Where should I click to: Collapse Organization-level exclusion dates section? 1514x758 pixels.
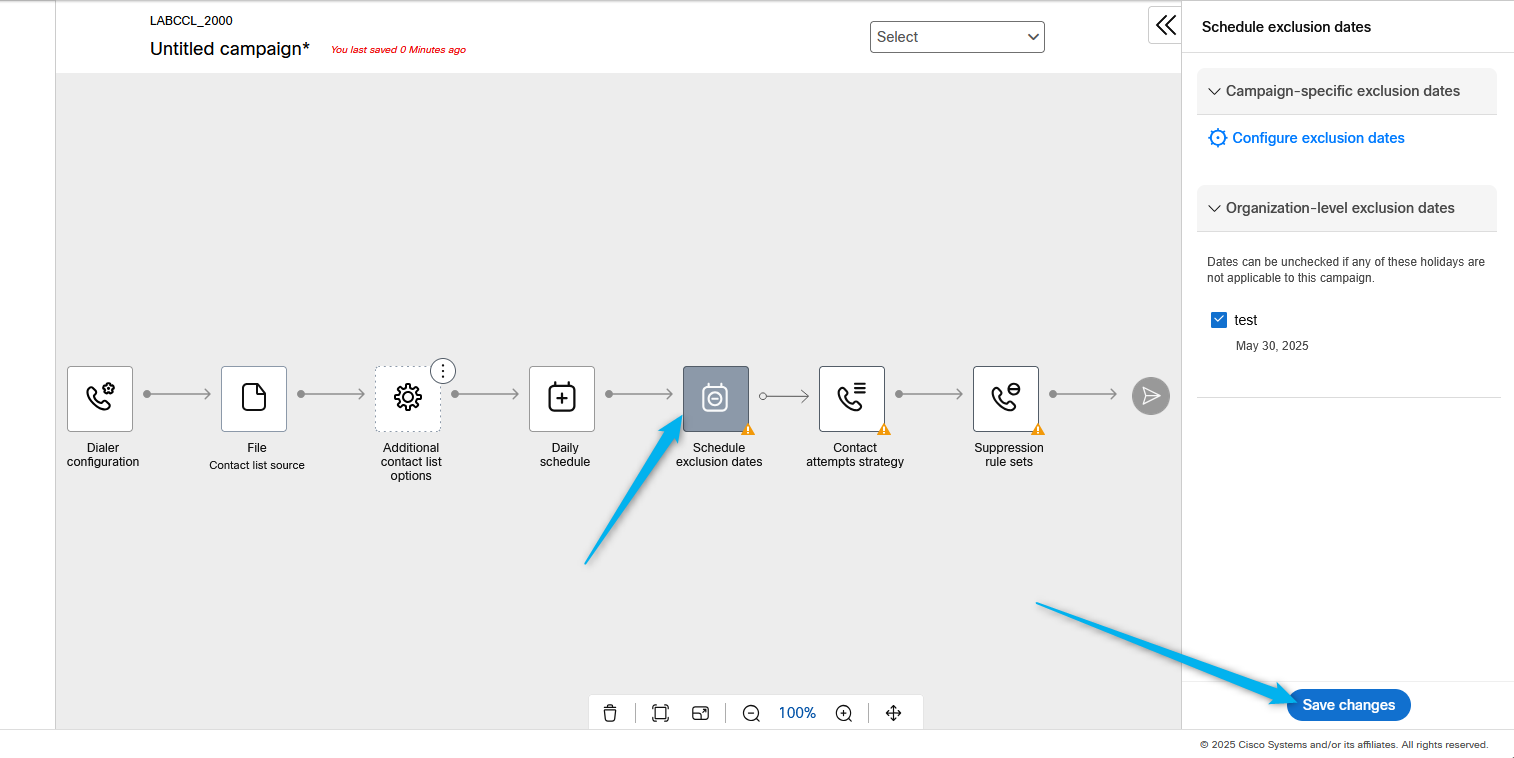(1215, 208)
